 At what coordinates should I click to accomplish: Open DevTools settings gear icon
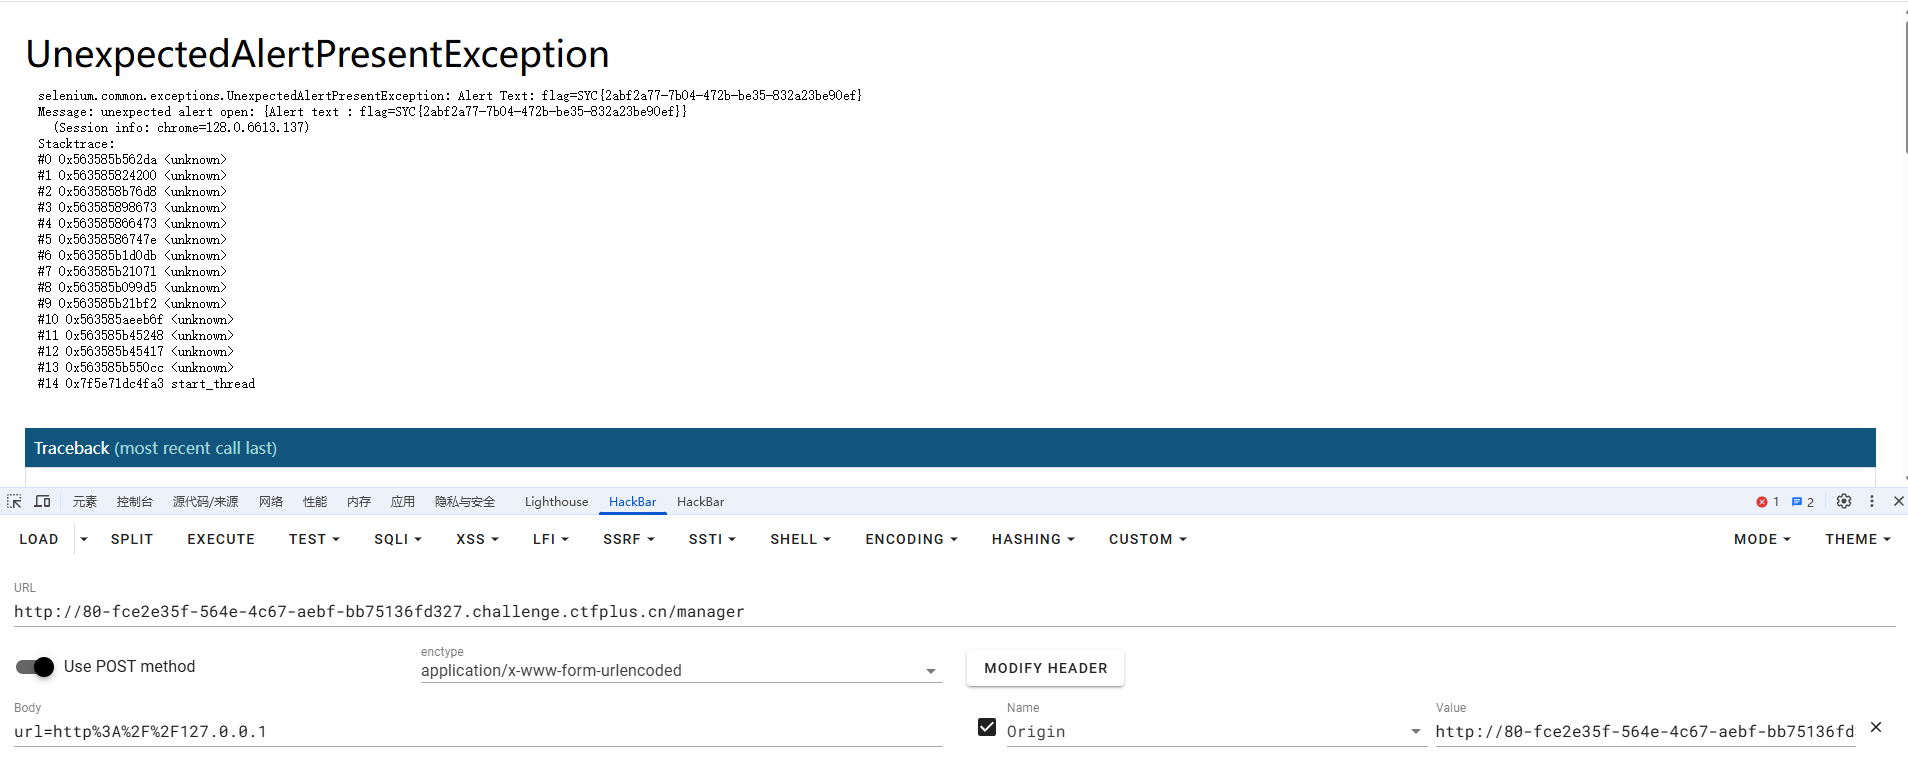(x=1844, y=502)
